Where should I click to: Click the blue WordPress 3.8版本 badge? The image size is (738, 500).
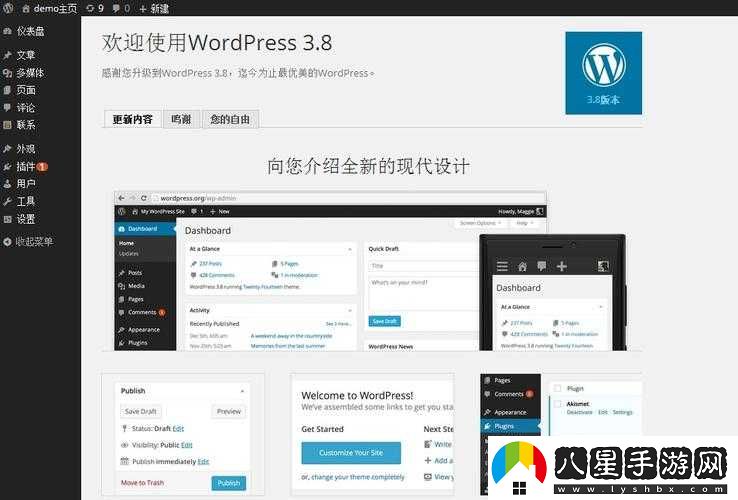point(603,73)
